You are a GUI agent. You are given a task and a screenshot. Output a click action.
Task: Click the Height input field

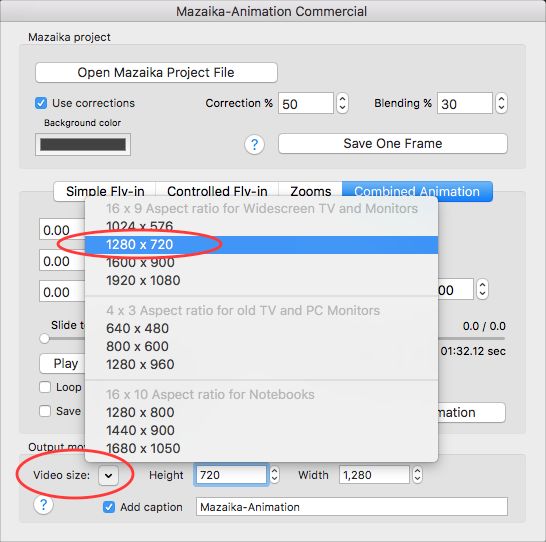pyautogui.click(x=231, y=475)
